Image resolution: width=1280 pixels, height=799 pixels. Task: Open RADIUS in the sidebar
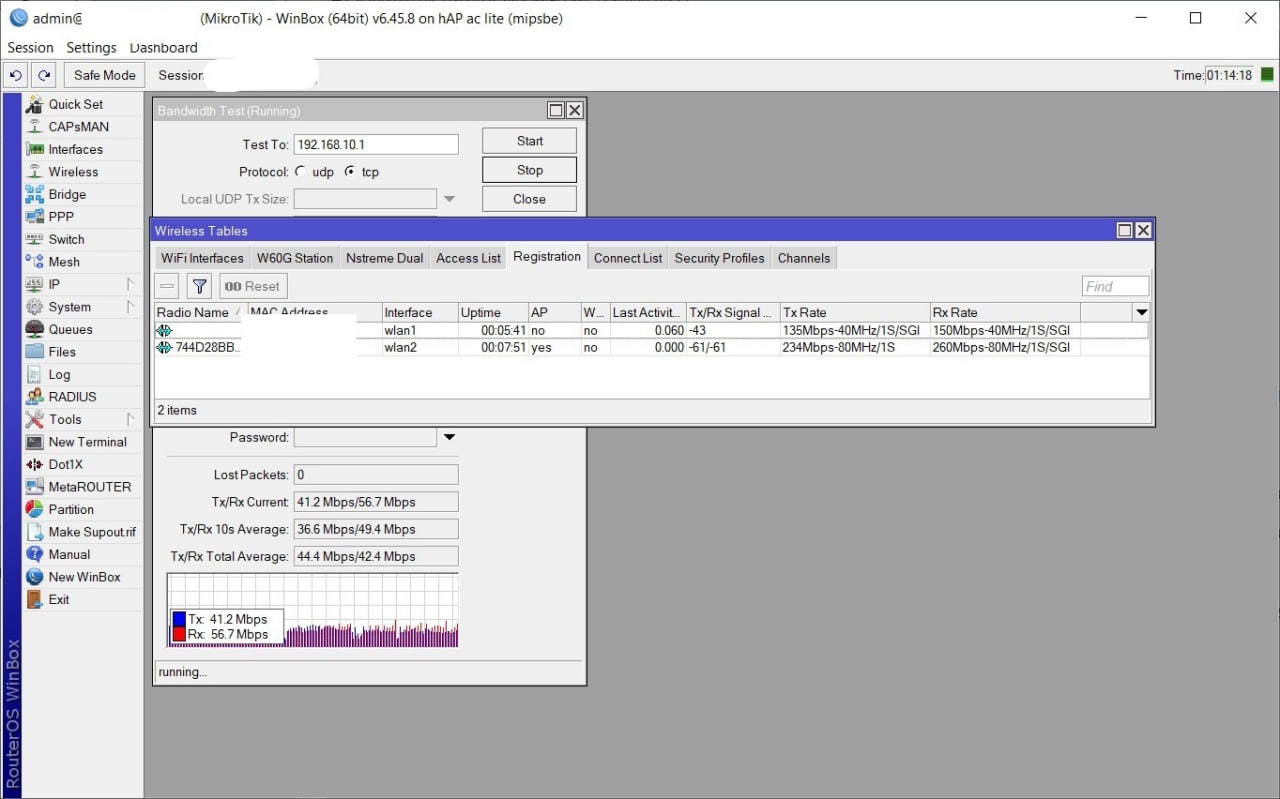click(73, 397)
